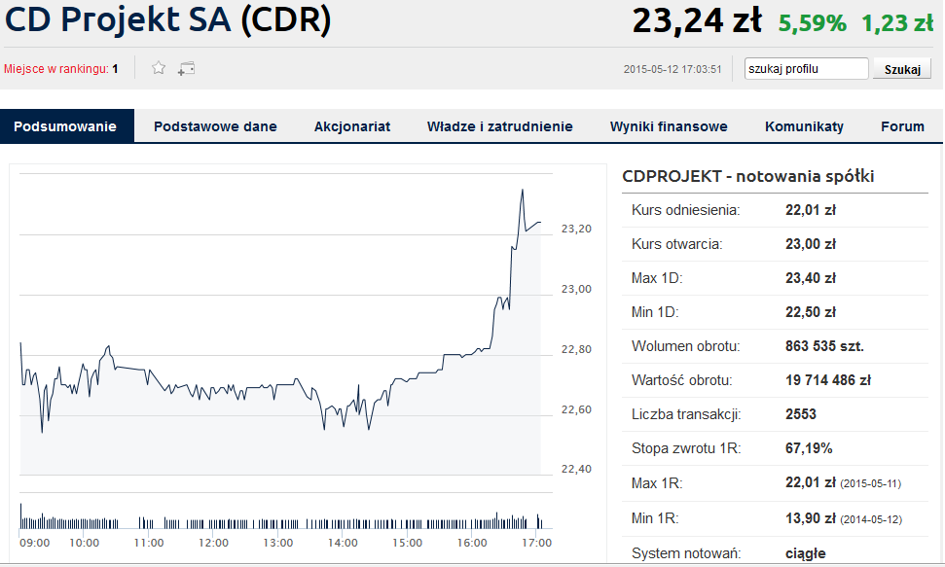Click the 'CD Projekt SA (CDR)' heading

[x=168, y=19]
